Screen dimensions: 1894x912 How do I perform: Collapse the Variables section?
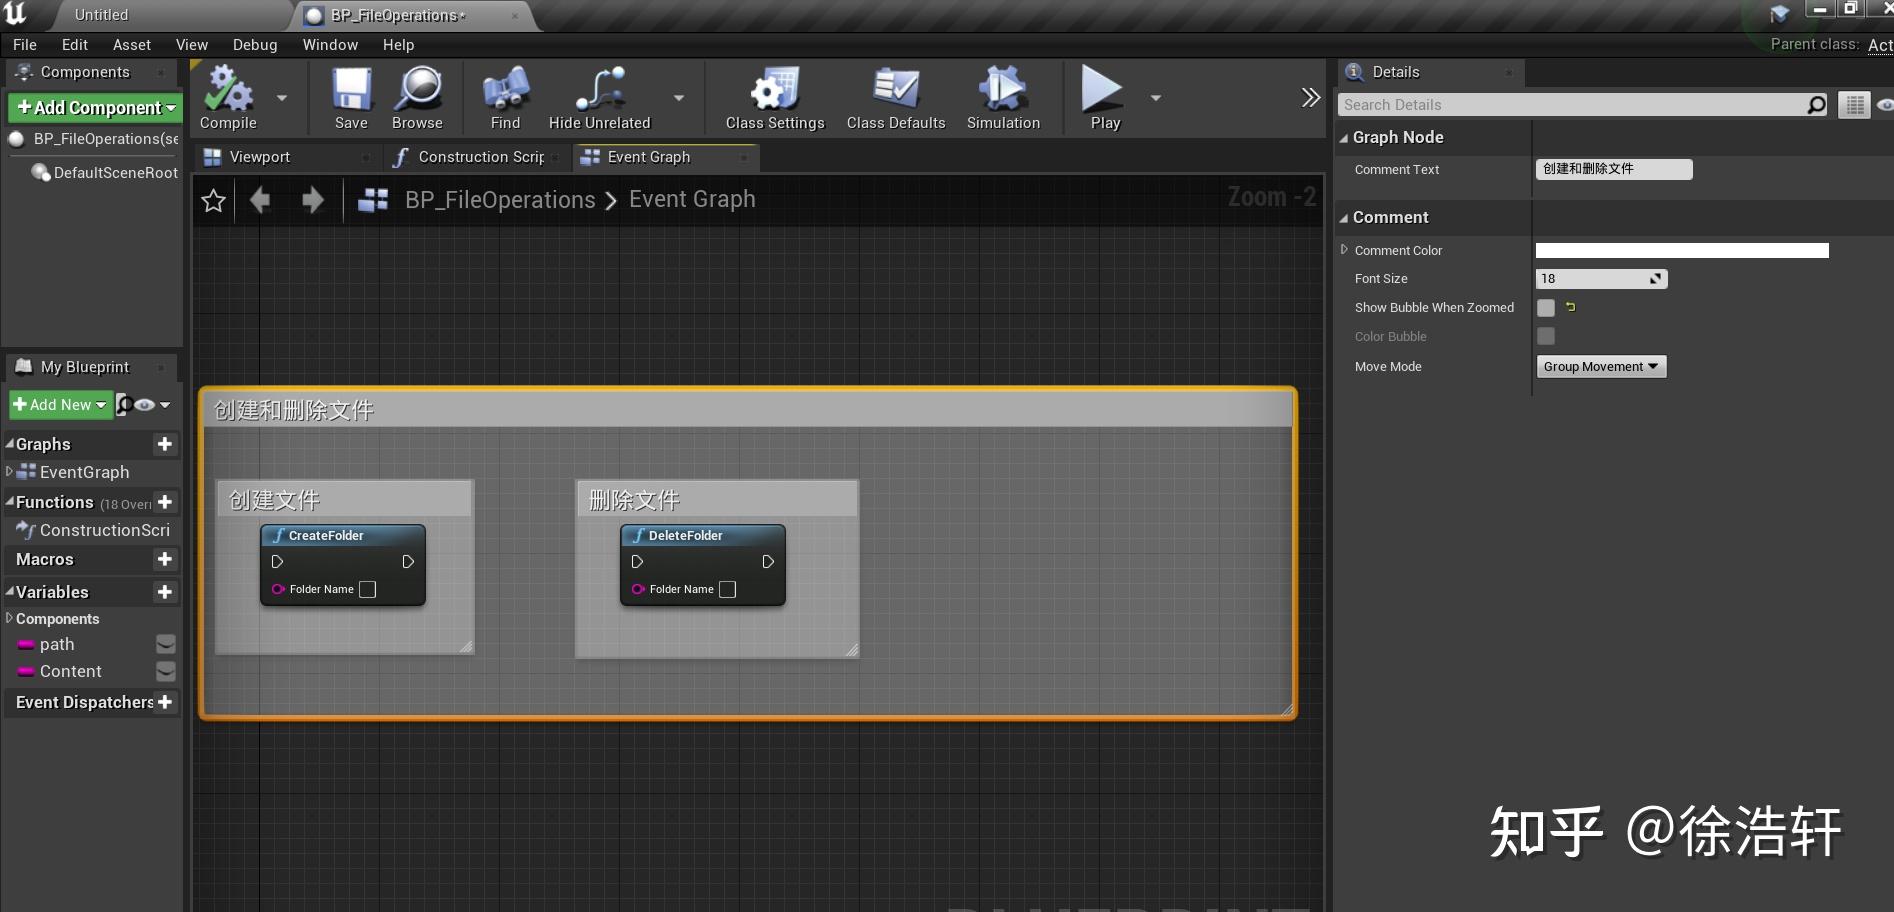point(10,592)
